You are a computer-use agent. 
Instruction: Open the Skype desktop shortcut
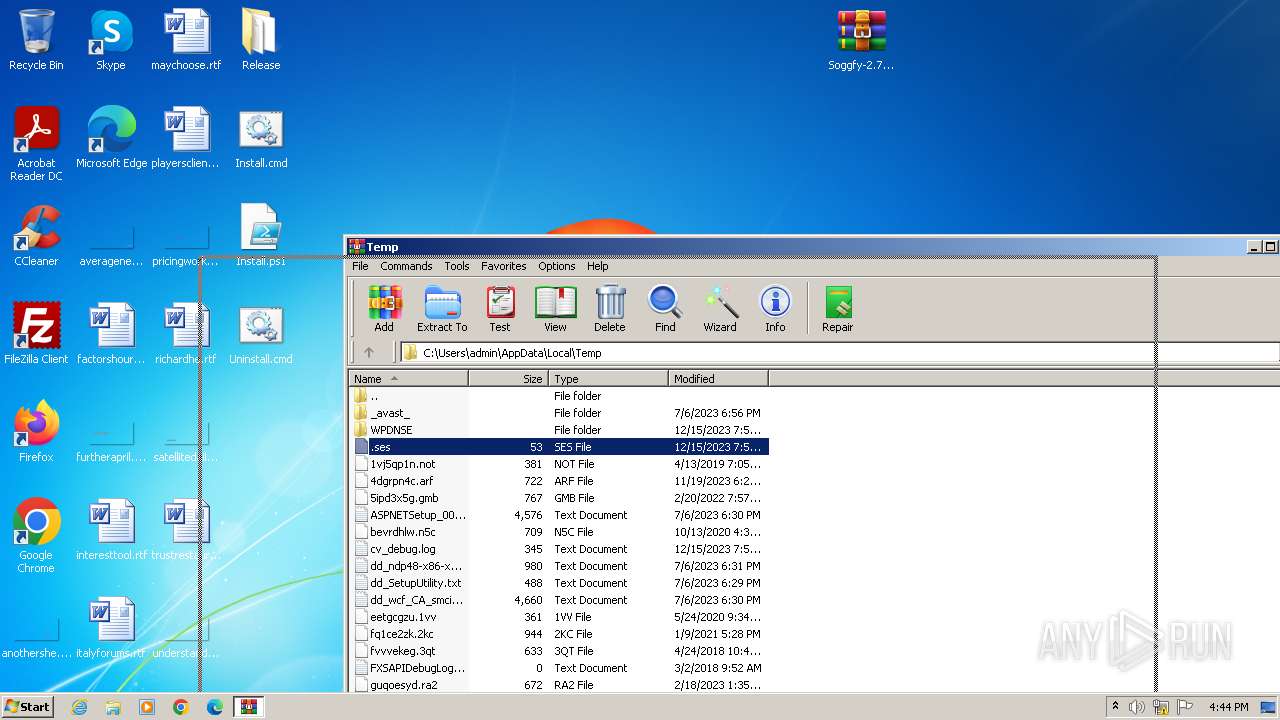[x=110, y=40]
